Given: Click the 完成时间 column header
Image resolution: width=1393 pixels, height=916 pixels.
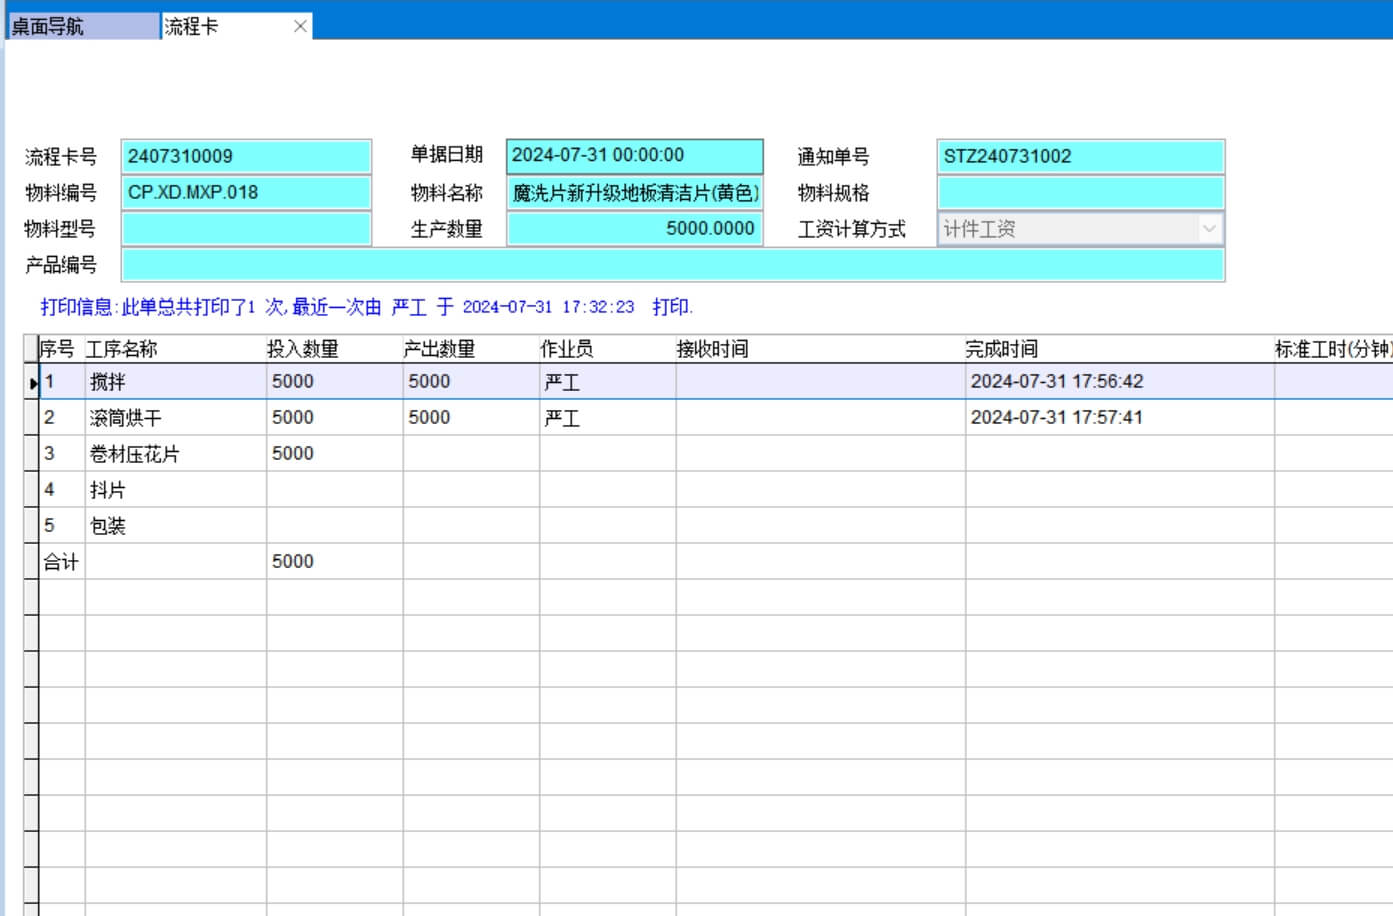Looking at the screenshot, I should tap(1001, 349).
